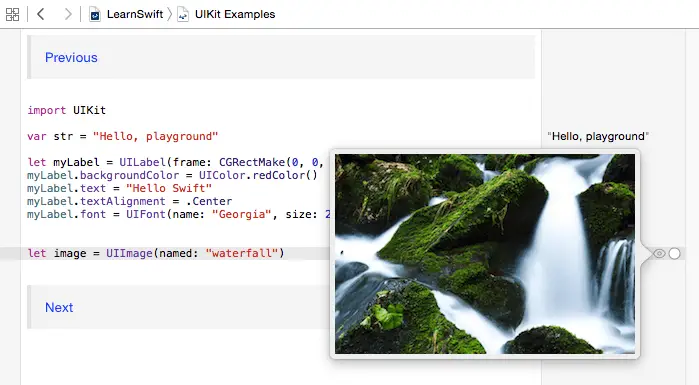Click the "Hello, playground" result in sidebar
This screenshot has height=385, width=699.
click(x=598, y=136)
